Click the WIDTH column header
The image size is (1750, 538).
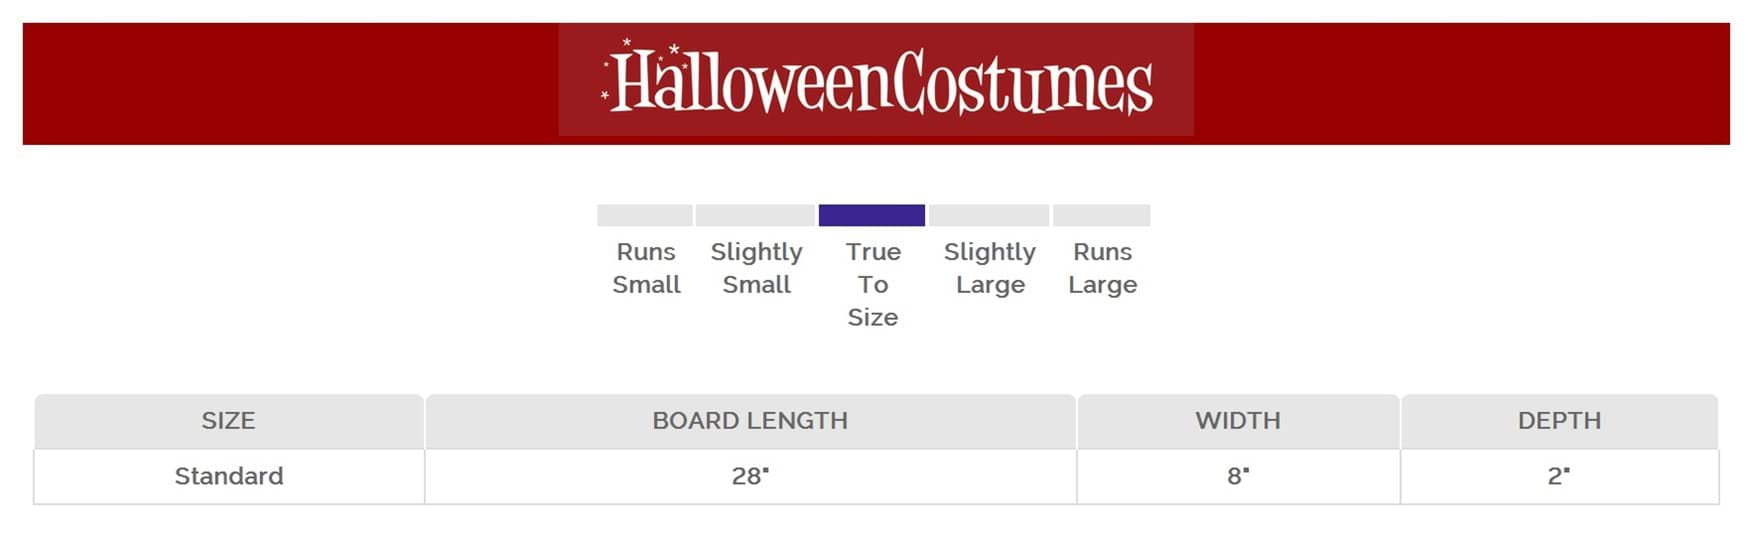tap(1238, 421)
